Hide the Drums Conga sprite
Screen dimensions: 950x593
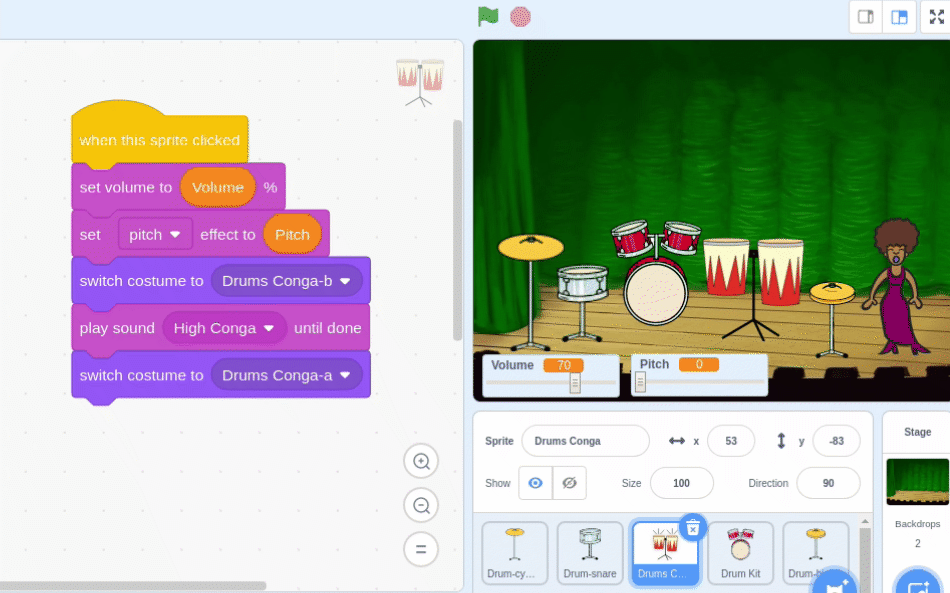click(570, 482)
